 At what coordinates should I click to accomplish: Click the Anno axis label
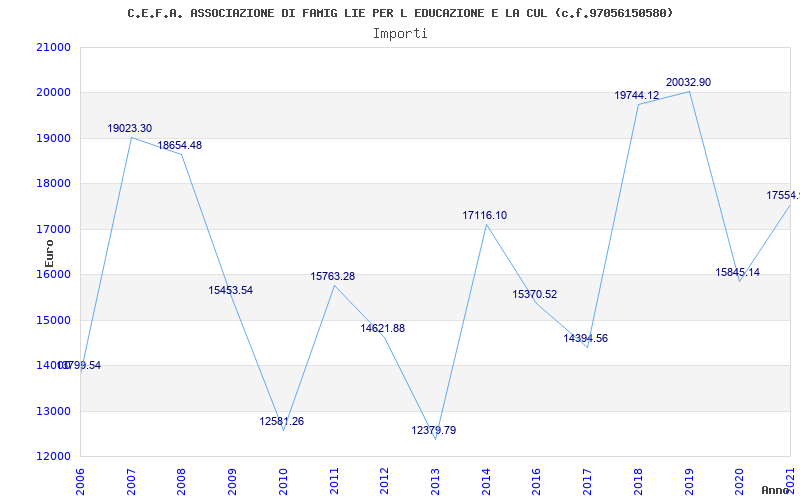tap(776, 490)
